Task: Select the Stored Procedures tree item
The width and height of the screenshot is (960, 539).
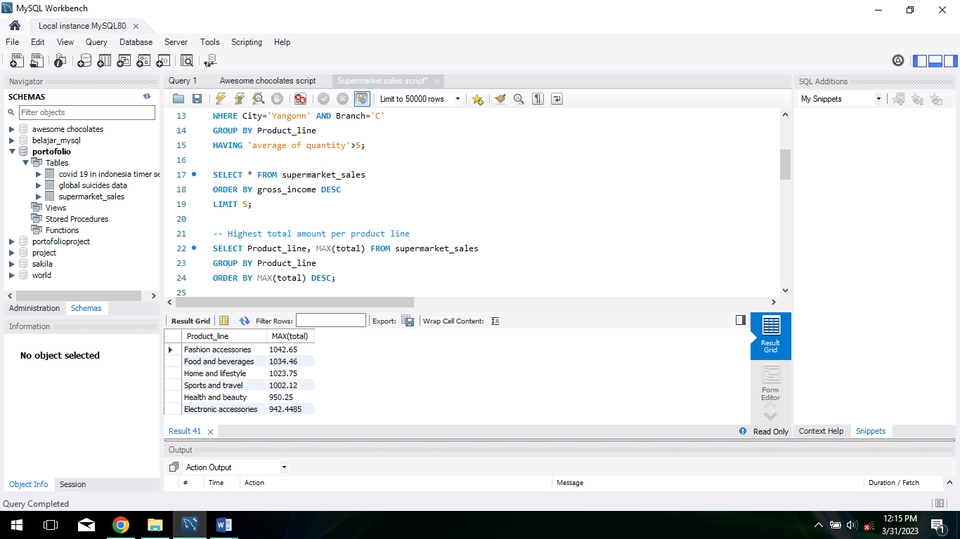Action: pyautogui.click(x=77, y=219)
